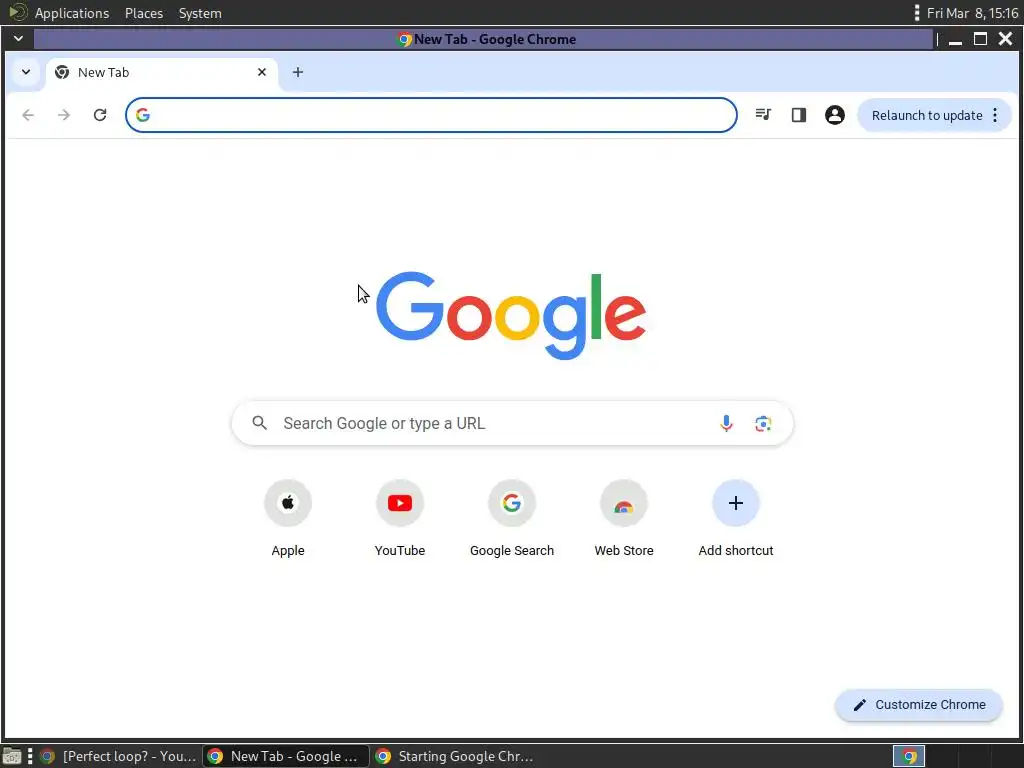1024x768 pixels.
Task: Click the Google logo
Action: point(511,315)
